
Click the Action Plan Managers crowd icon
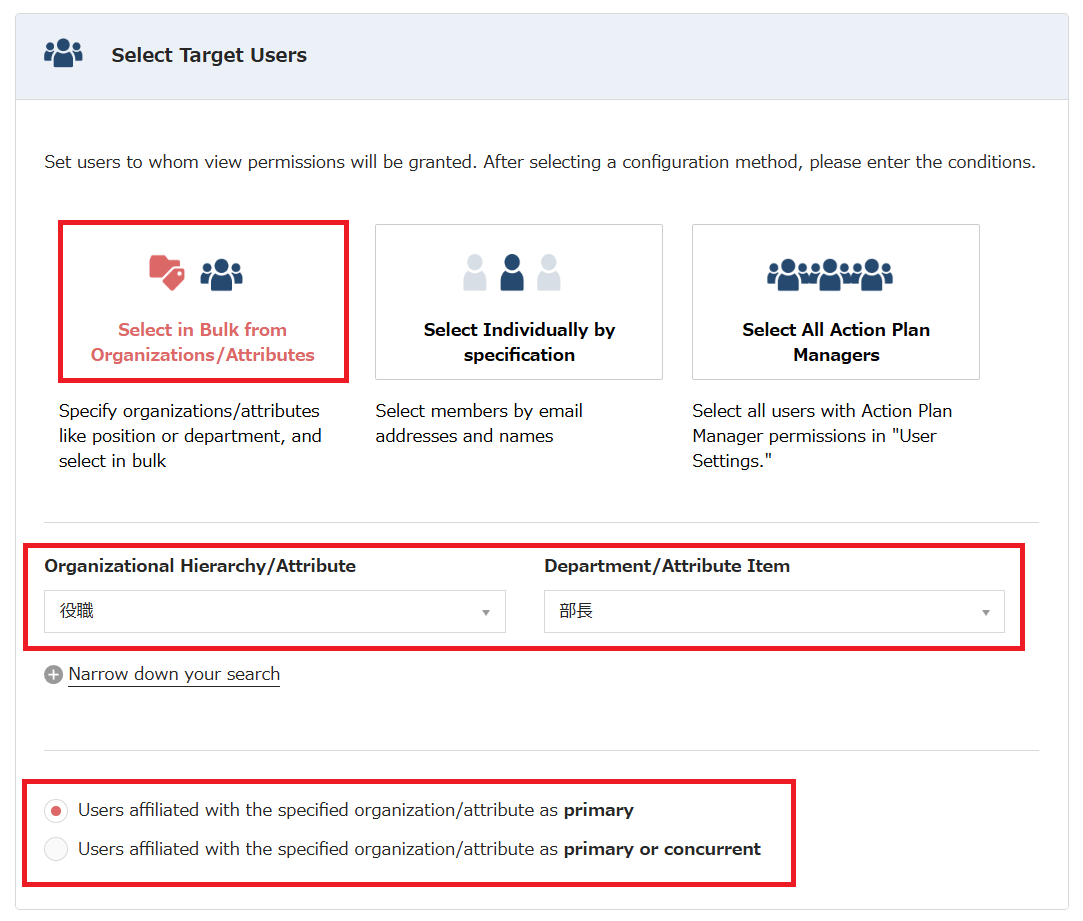click(829, 274)
